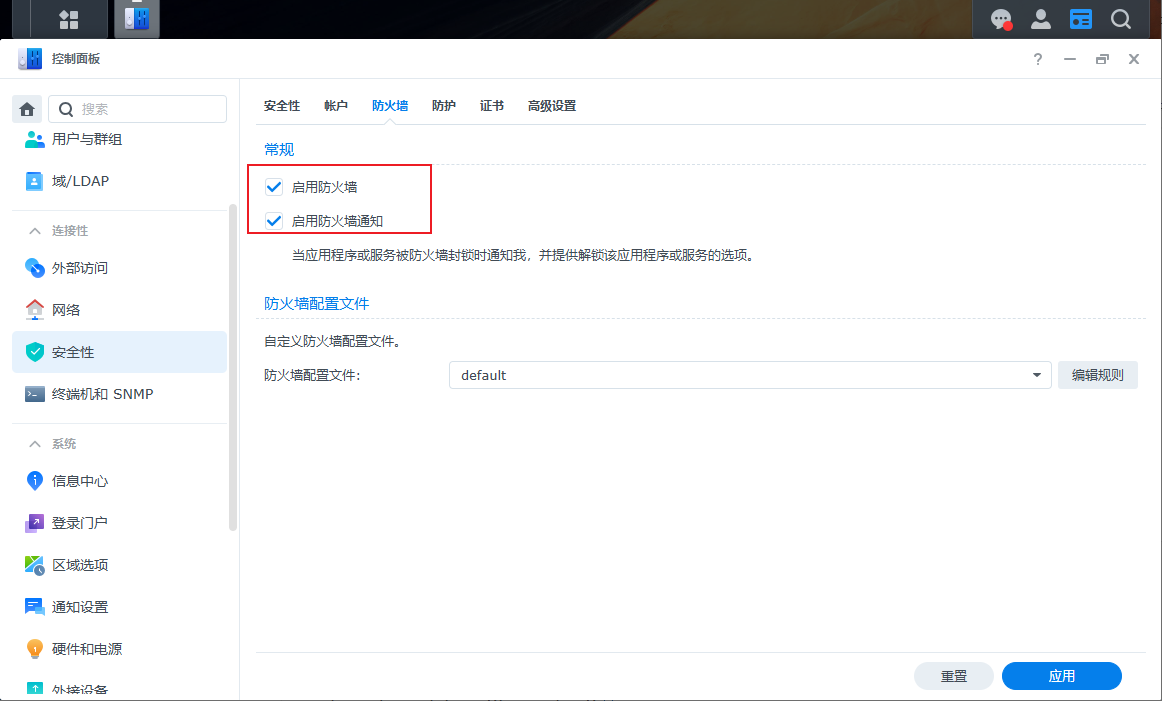Viewport: 1162px width, 701px height.
Task: Open Info Center in sidebar
Action: 80,481
